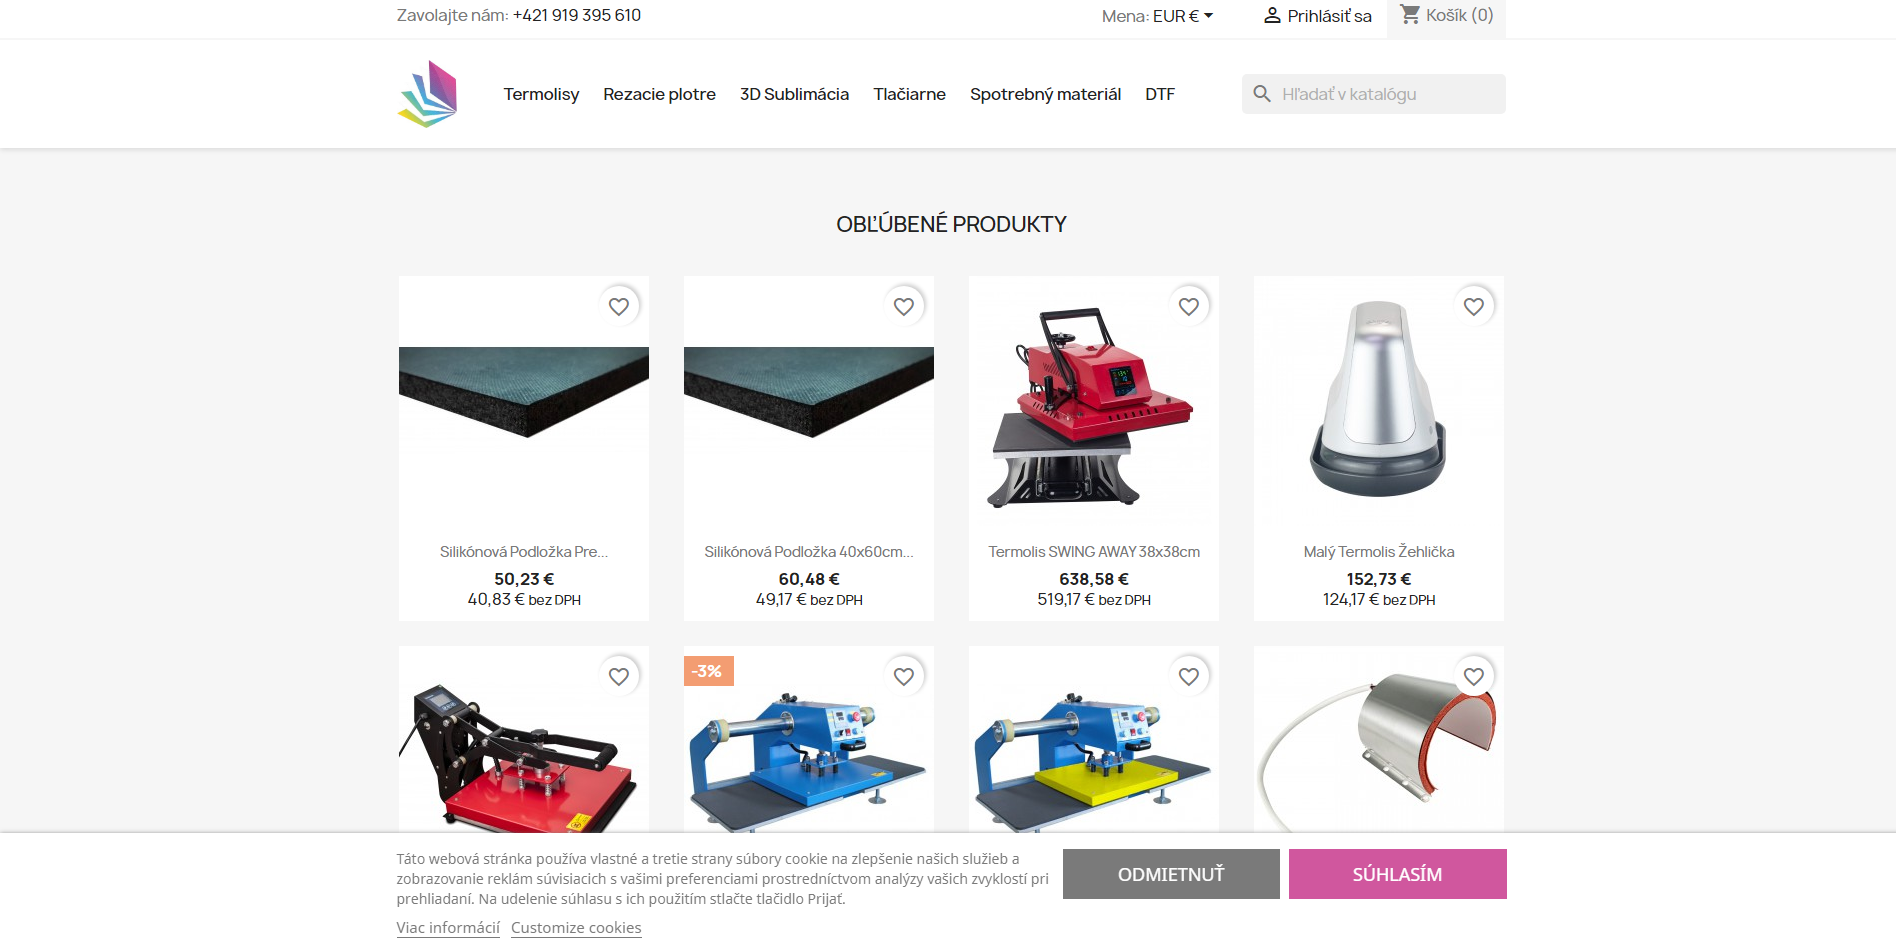Click the ODMIETNUŤ cookie button
Screen dimensions: 1896x949
pyautogui.click(x=1171, y=874)
